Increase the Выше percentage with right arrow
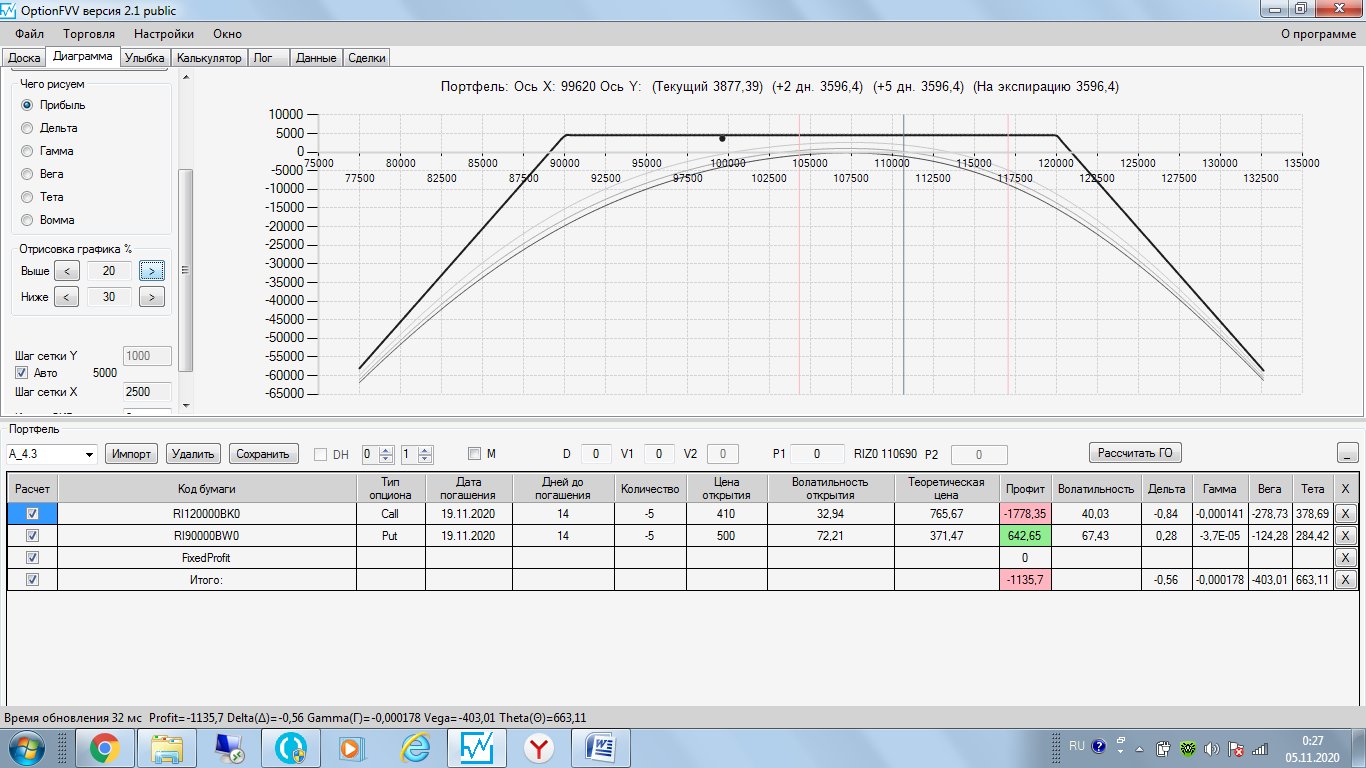Viewport: 1366px width, 768px height. point(152,270)
